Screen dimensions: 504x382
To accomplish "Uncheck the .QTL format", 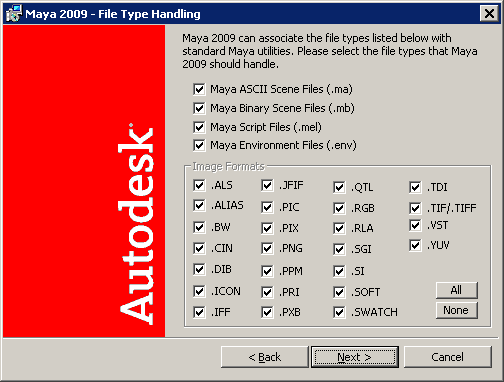I will [339, 187].
